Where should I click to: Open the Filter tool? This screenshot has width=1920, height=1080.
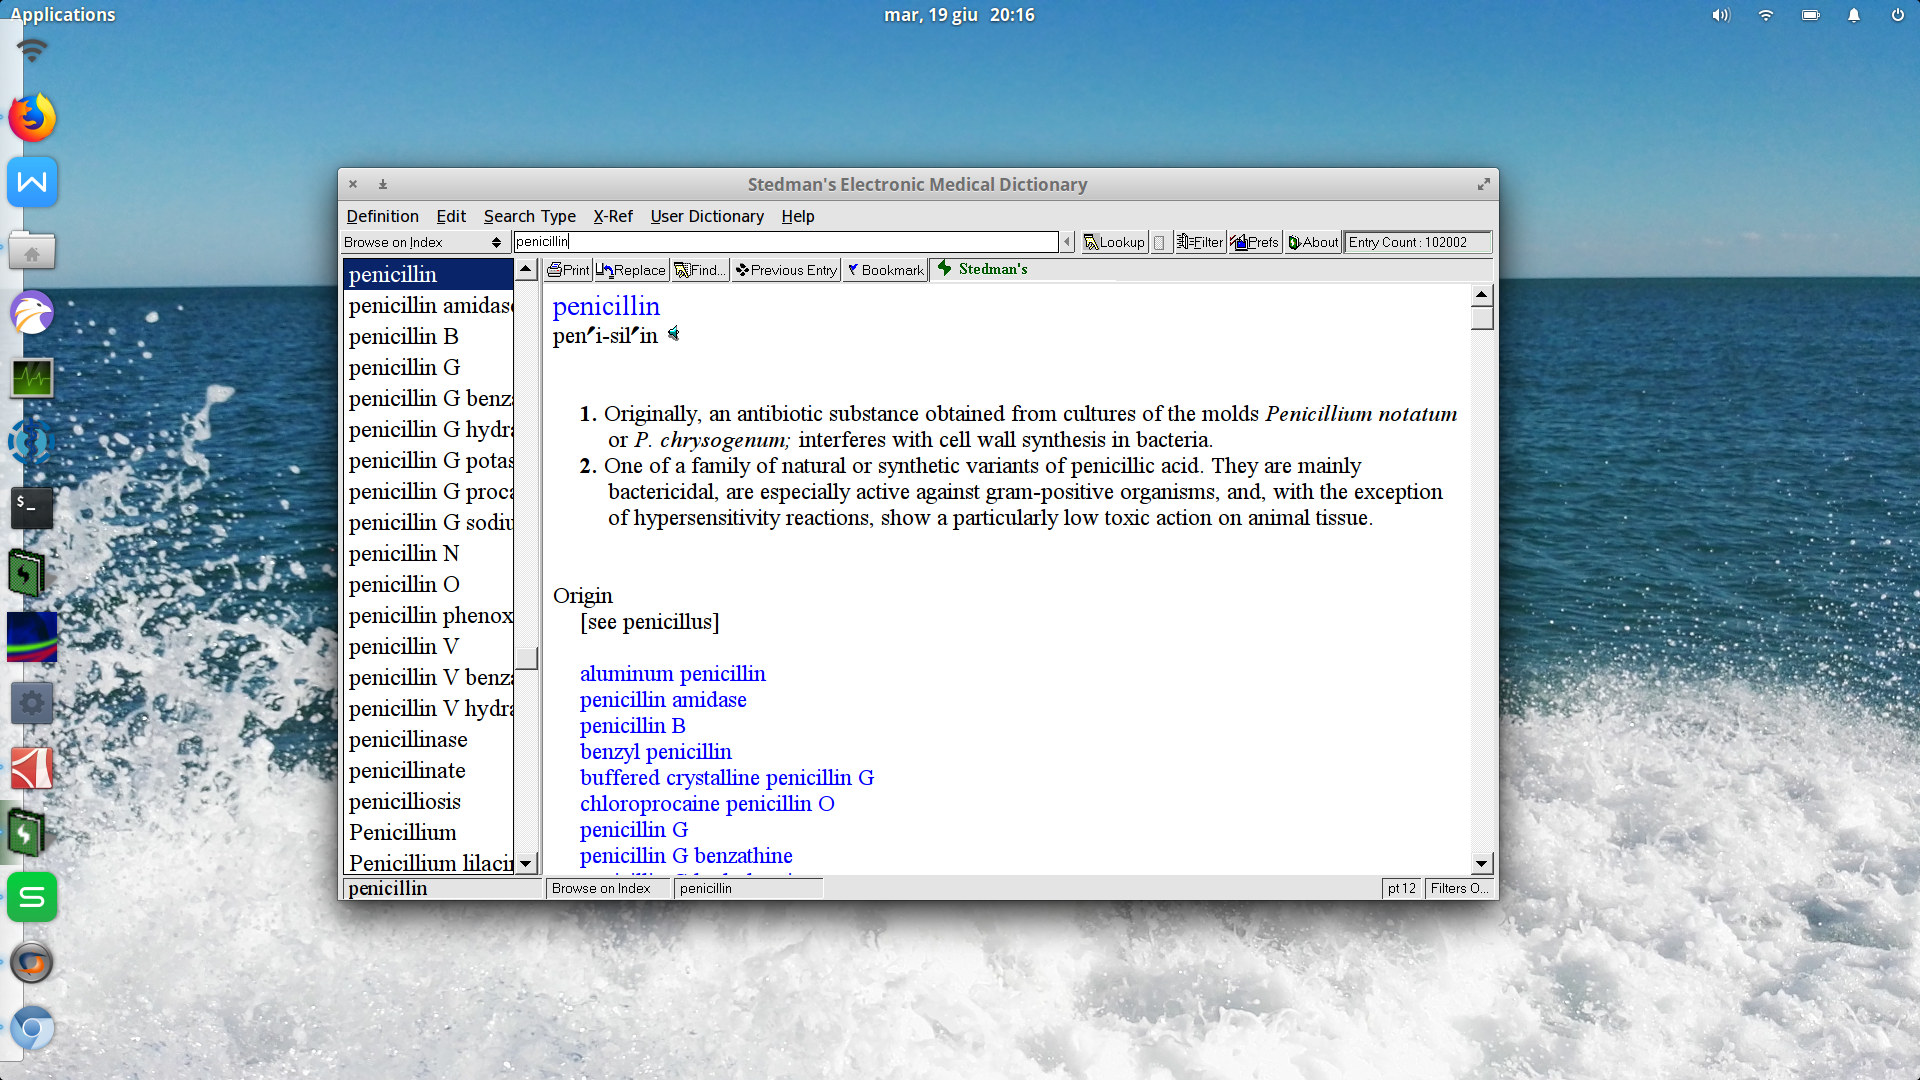click(x=1200, y=242)
